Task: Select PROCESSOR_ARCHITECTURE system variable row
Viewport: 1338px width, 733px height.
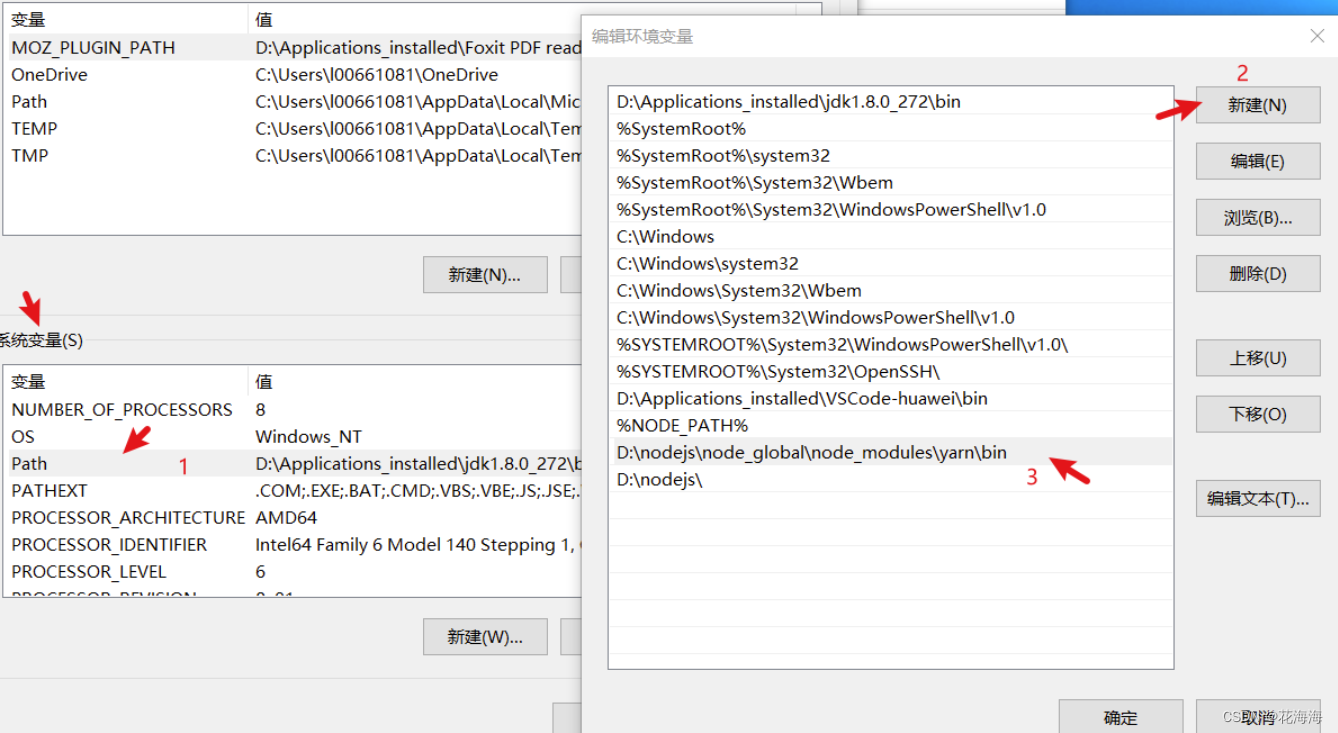Action: pos(293,517)
